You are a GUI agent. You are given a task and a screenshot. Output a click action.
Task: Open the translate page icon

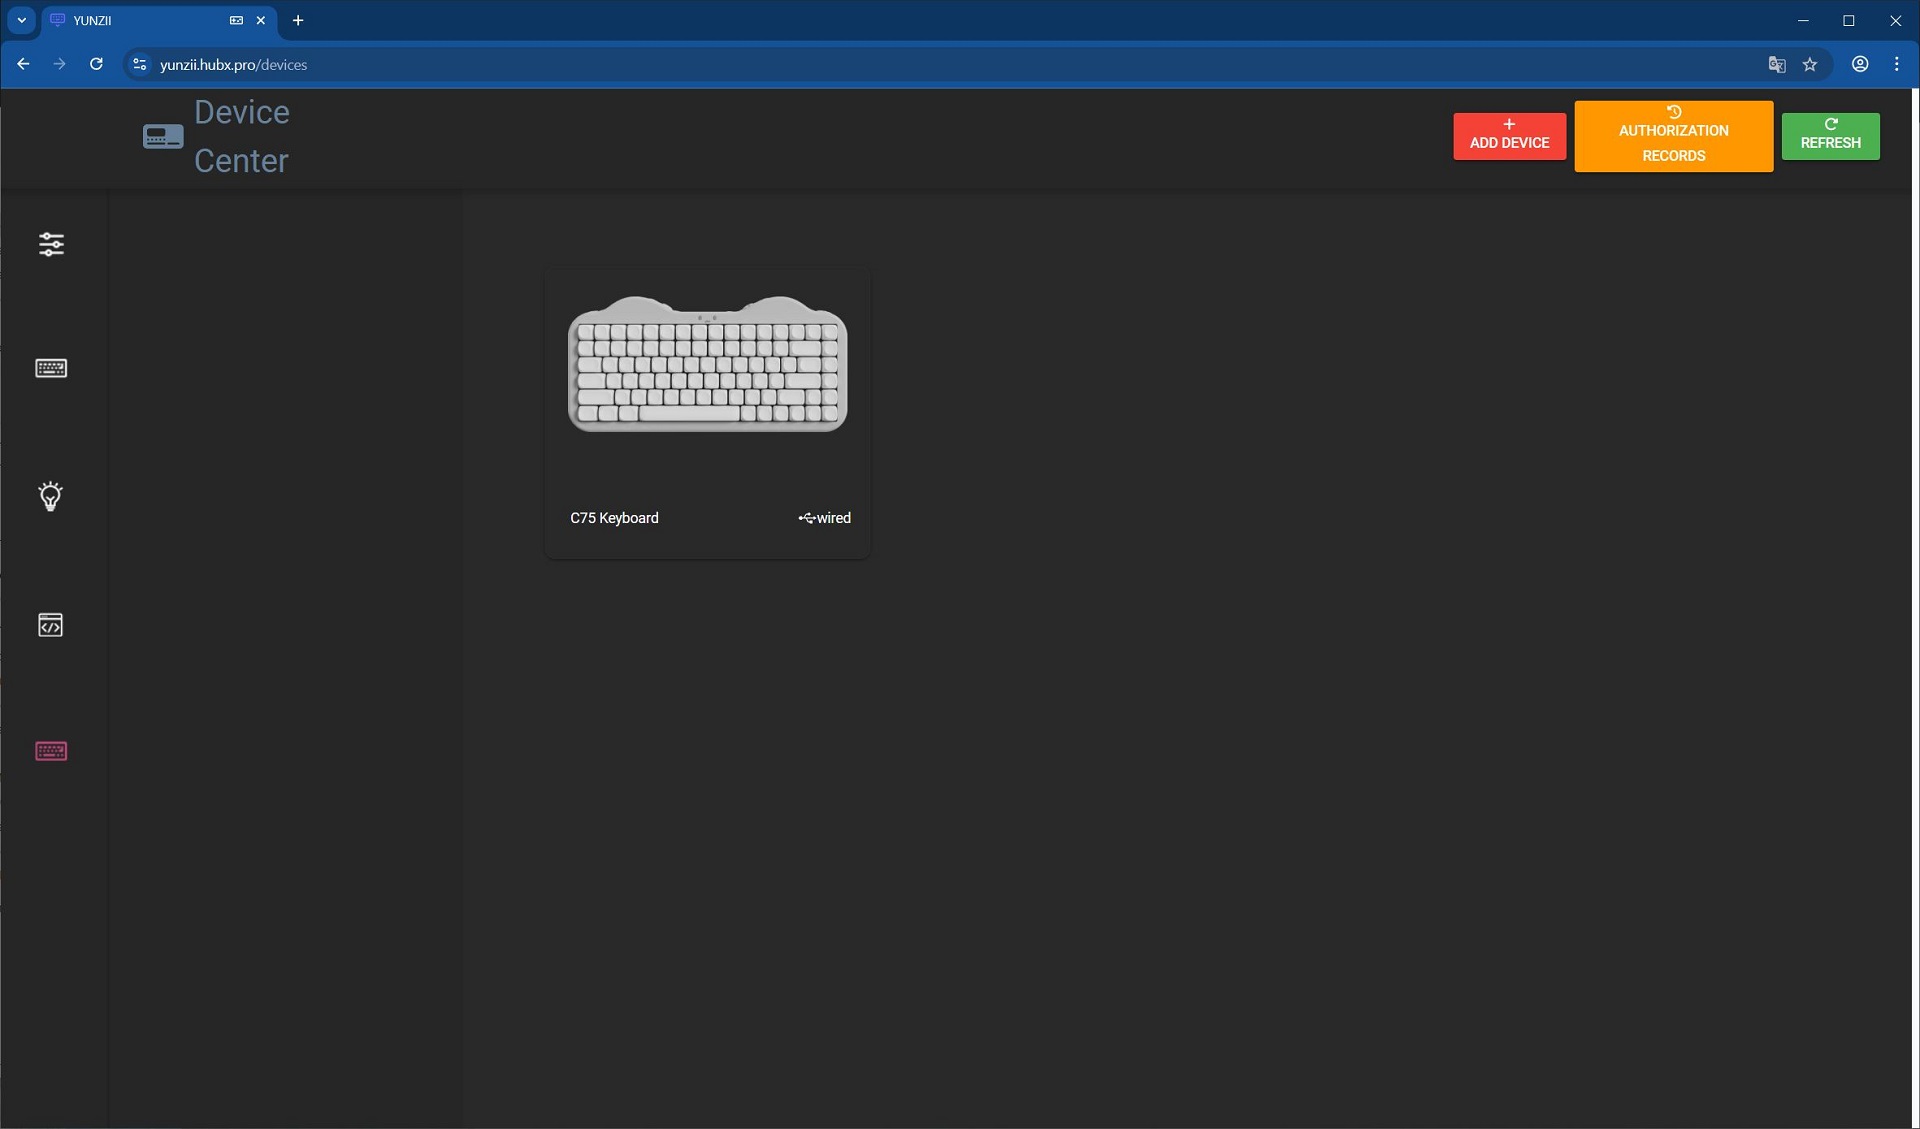coord(1776,65)
